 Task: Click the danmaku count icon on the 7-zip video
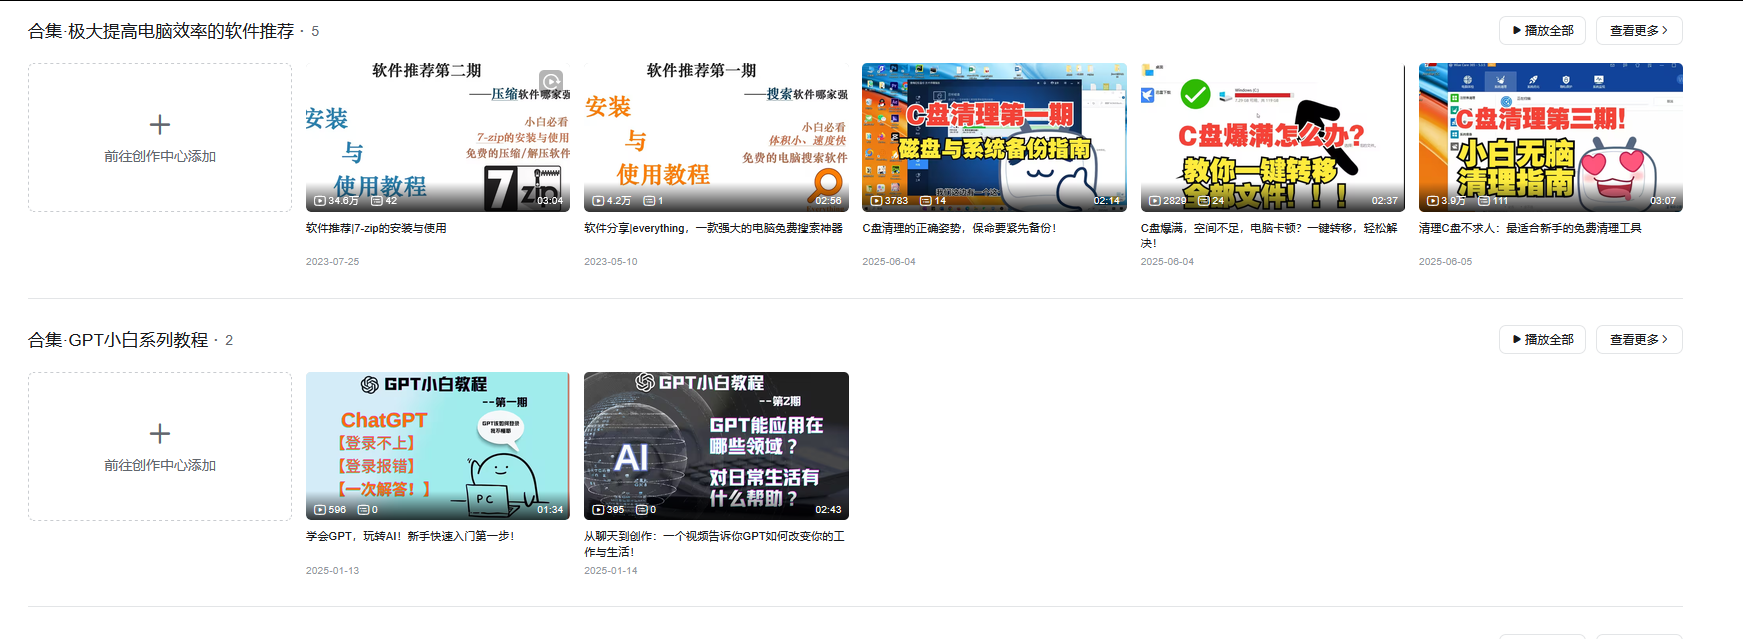(x=377, y=201)
